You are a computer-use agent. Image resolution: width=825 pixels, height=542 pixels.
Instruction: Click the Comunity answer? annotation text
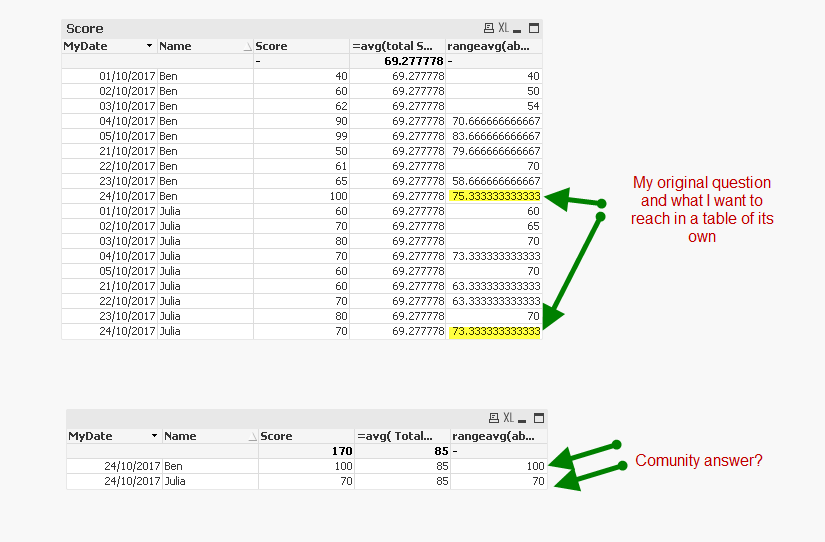click(699, 460)
